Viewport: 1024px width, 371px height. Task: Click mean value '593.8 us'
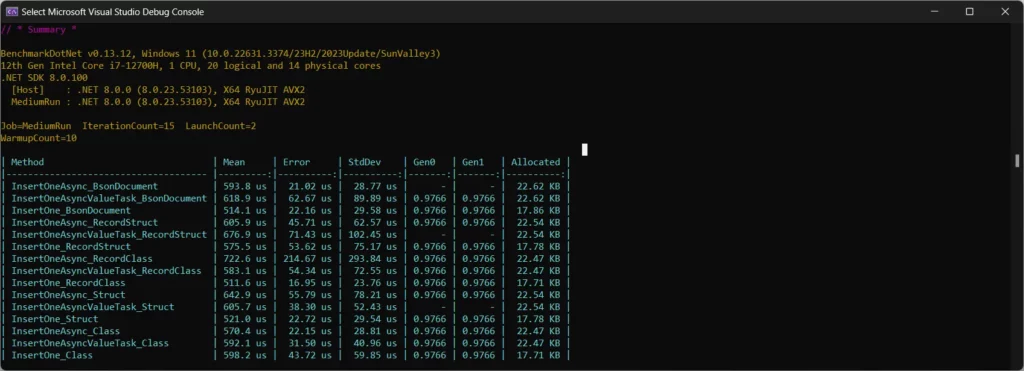pos(245,186)
